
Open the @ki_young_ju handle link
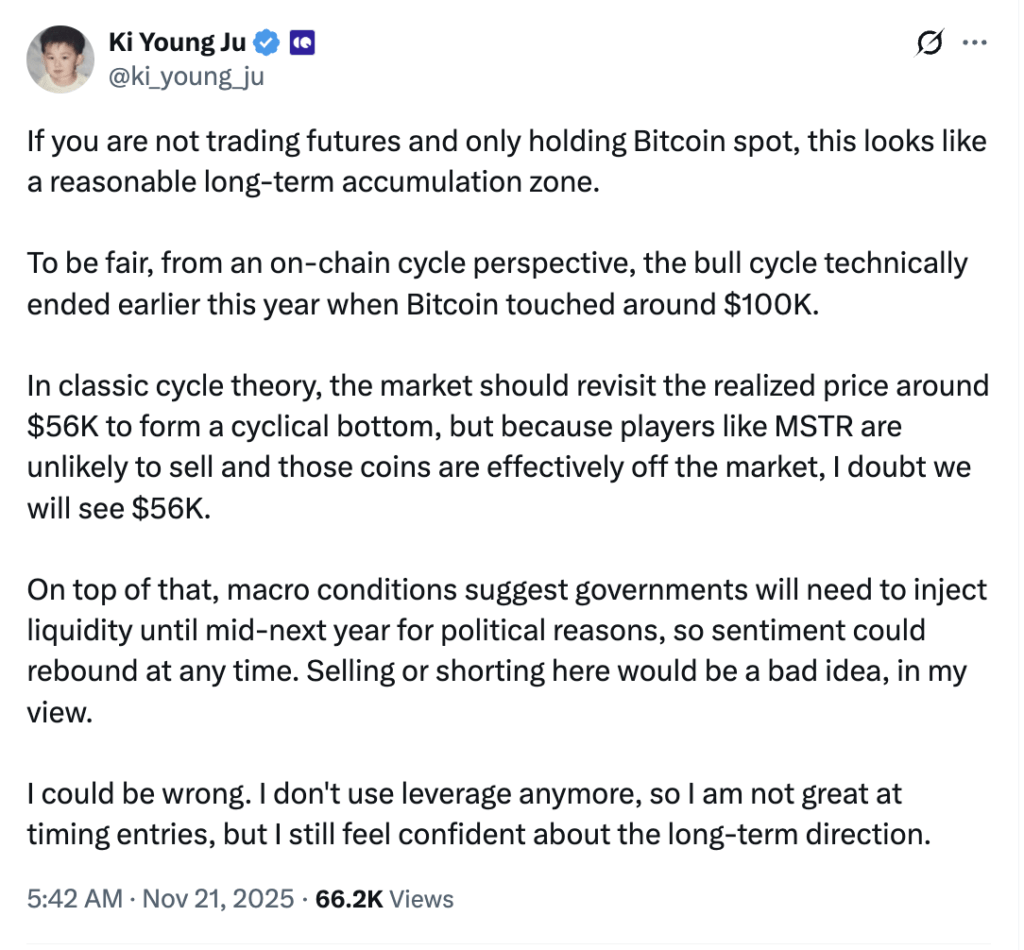point(186,75)
